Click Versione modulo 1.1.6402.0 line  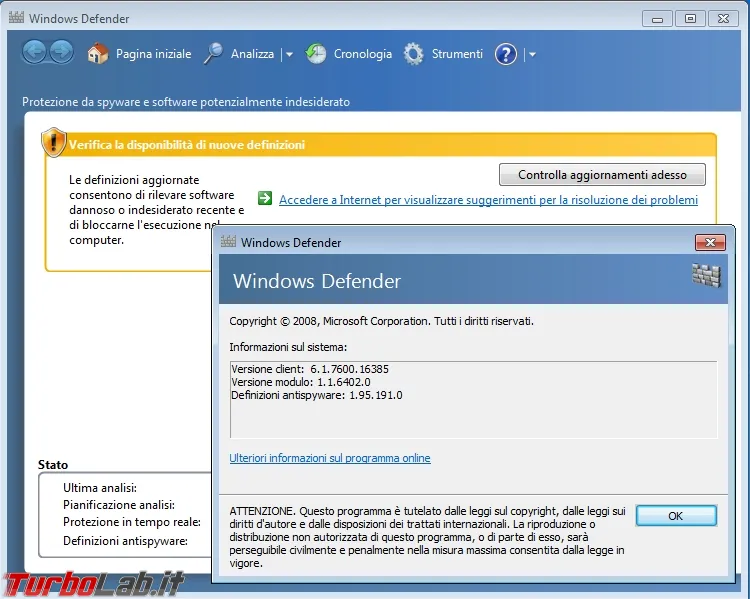tap(301, 382)
